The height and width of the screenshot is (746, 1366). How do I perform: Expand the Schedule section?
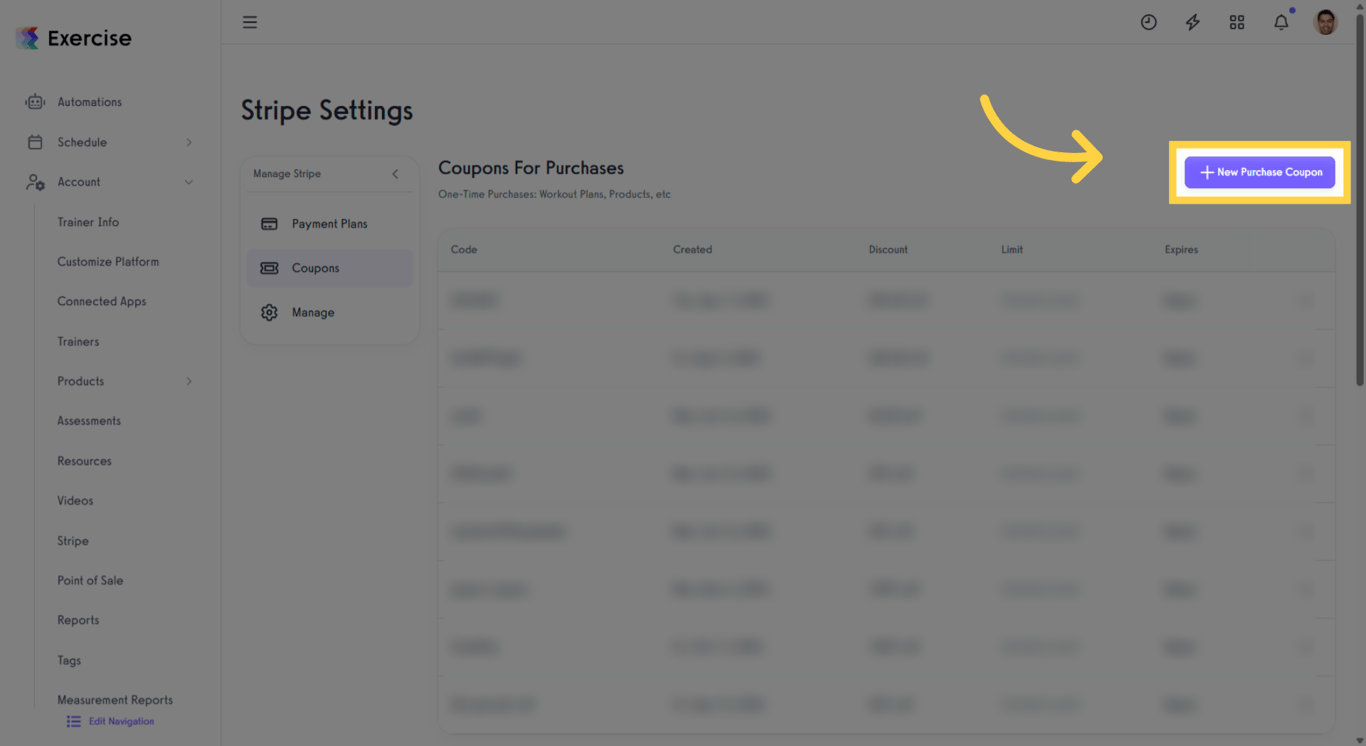click(188, 141)
